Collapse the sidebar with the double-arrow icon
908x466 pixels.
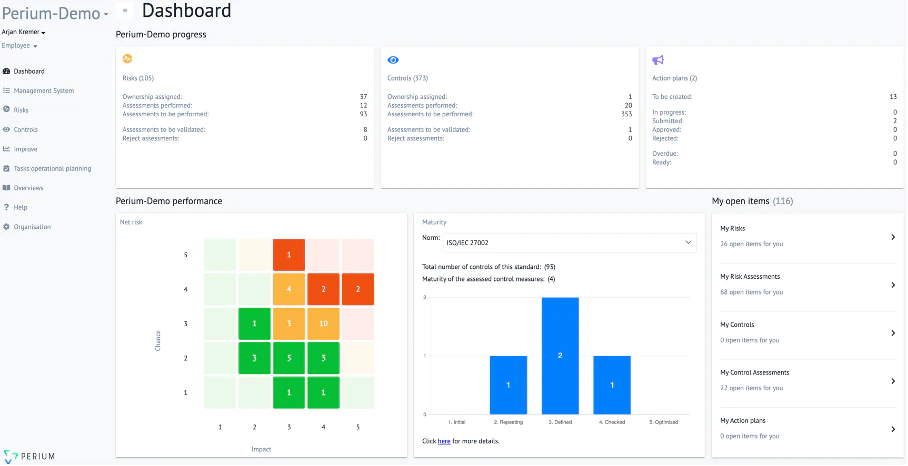tap(125, 11)
